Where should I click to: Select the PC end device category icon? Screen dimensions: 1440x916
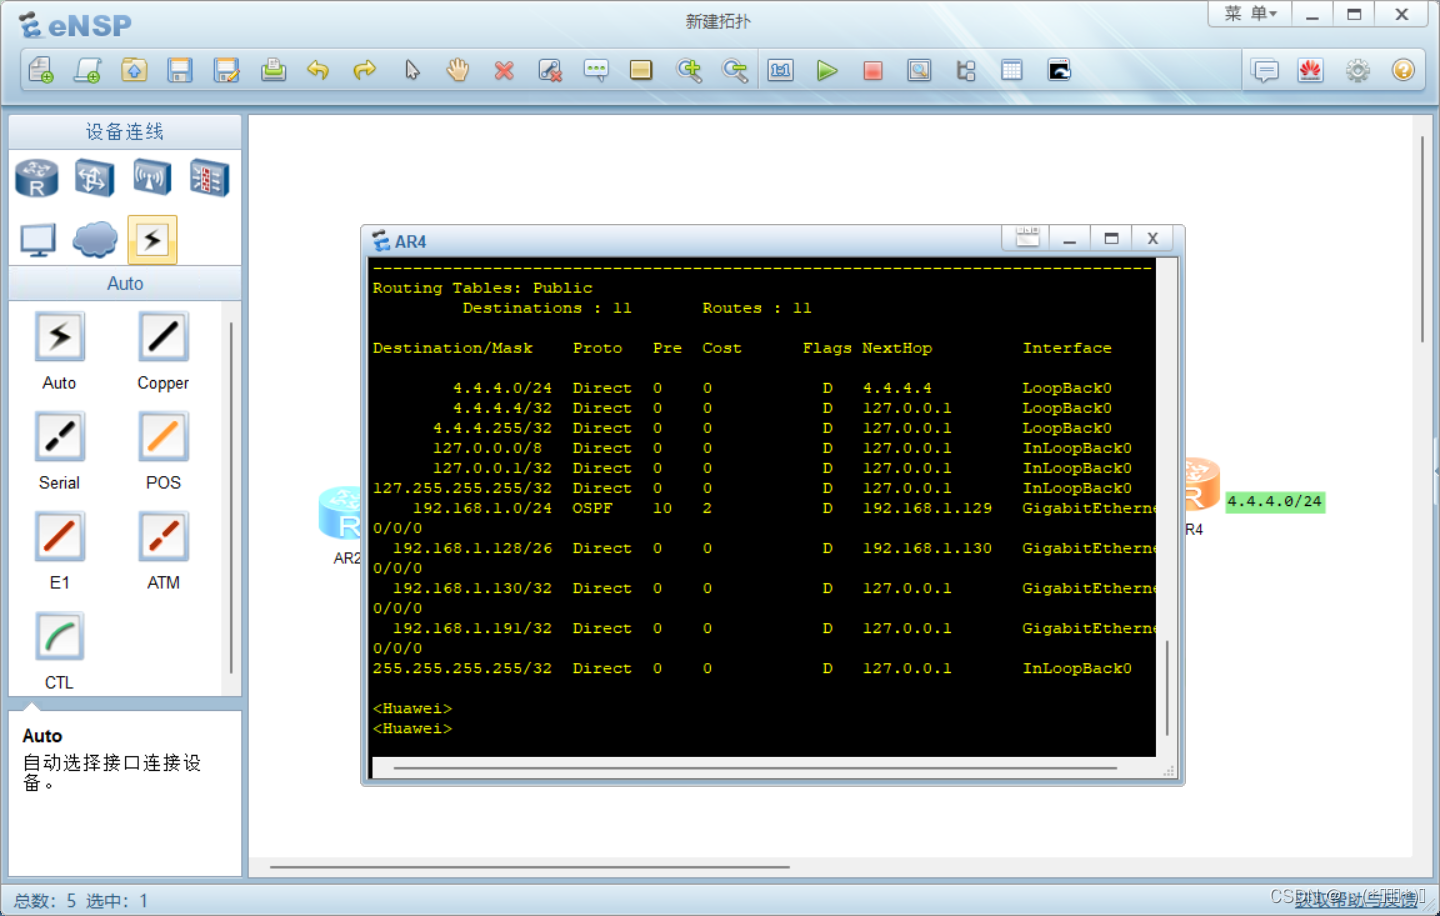click(x=38, y=240)
